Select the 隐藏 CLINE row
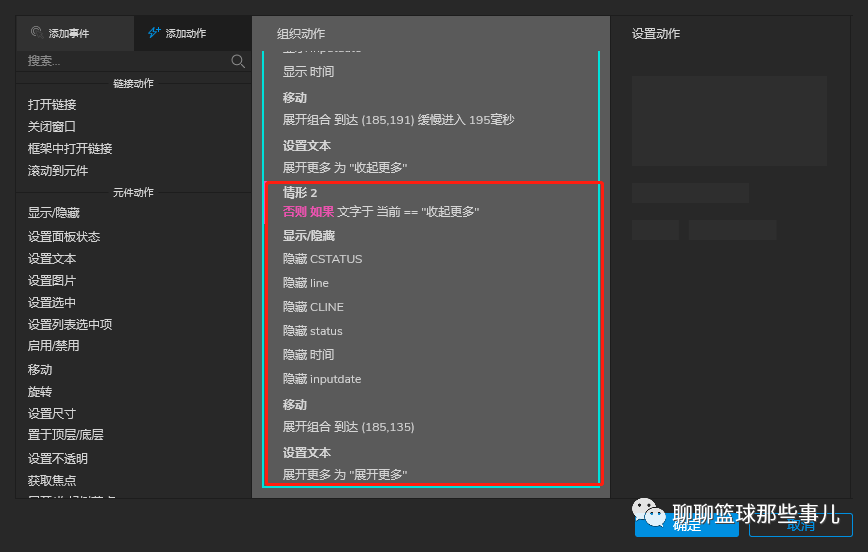 pos(313,307)
